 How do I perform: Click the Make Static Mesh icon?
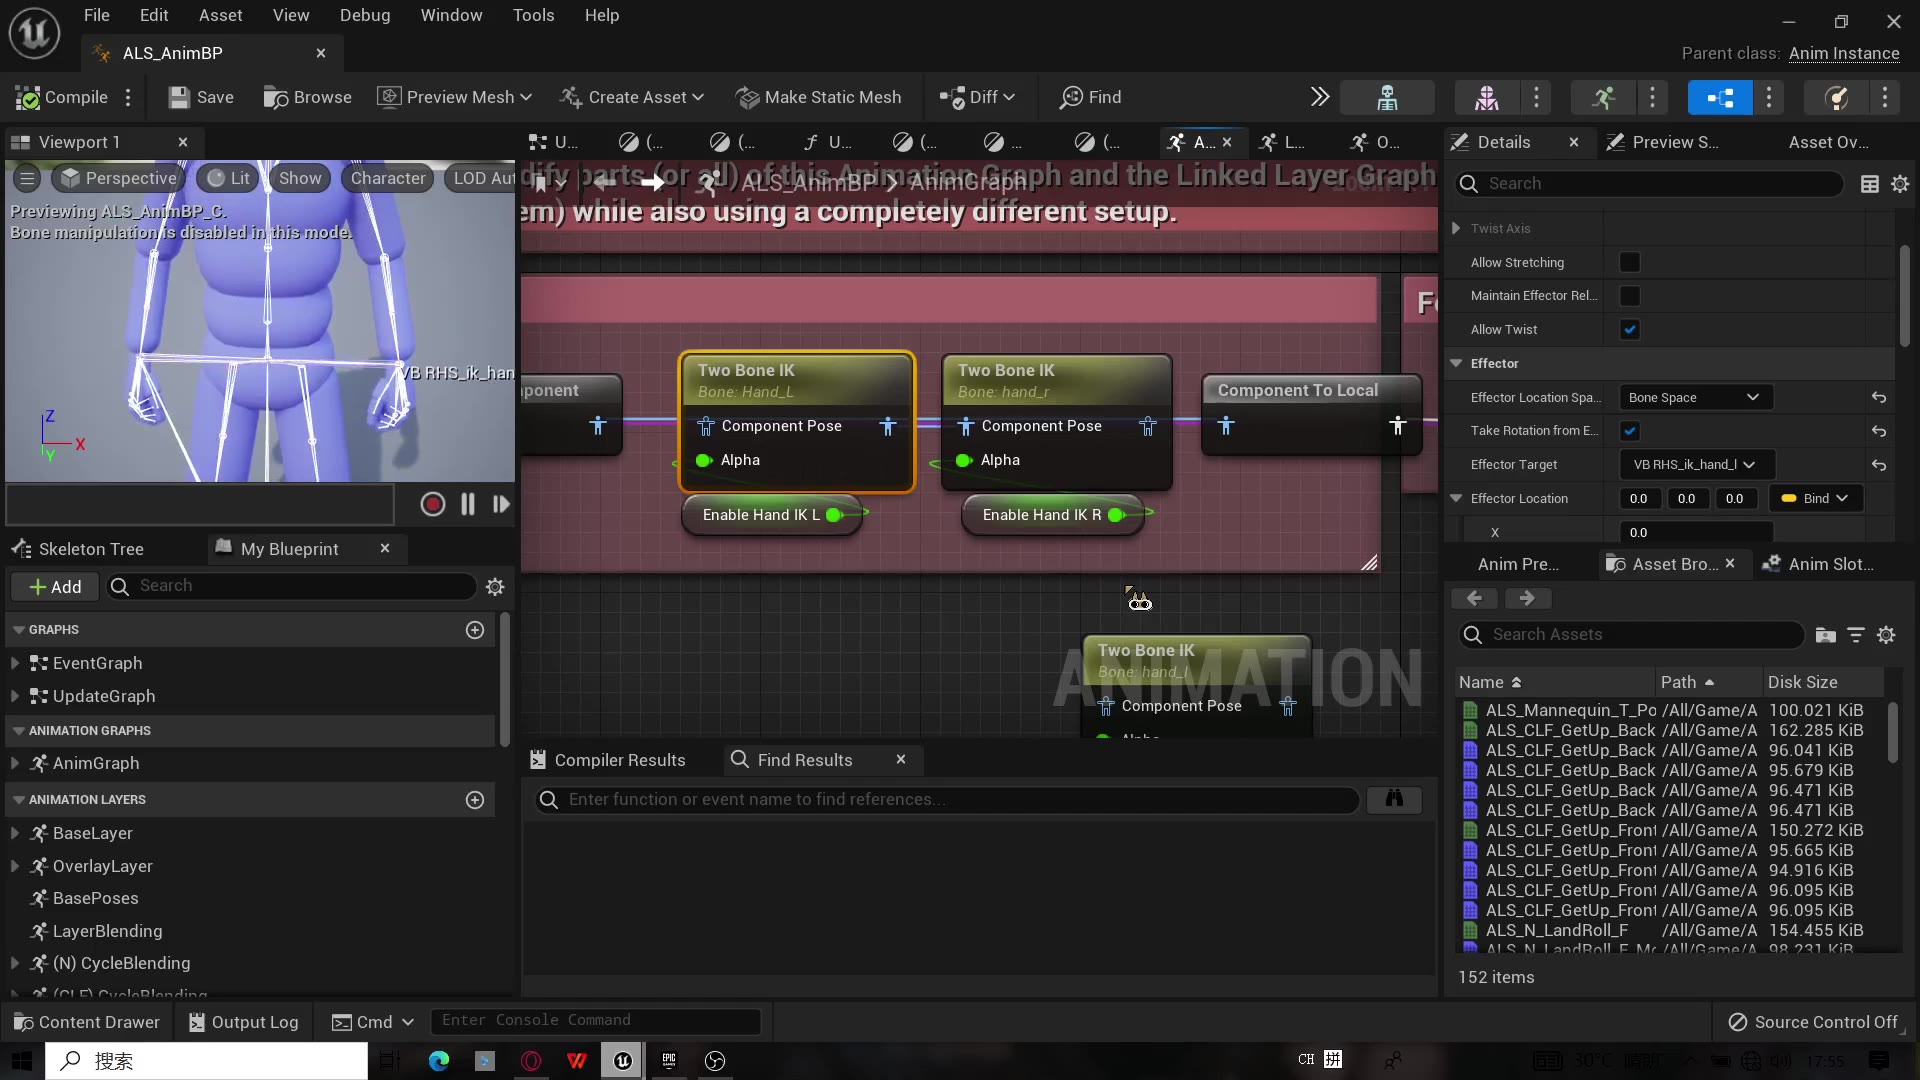click(x=747, y=97)
